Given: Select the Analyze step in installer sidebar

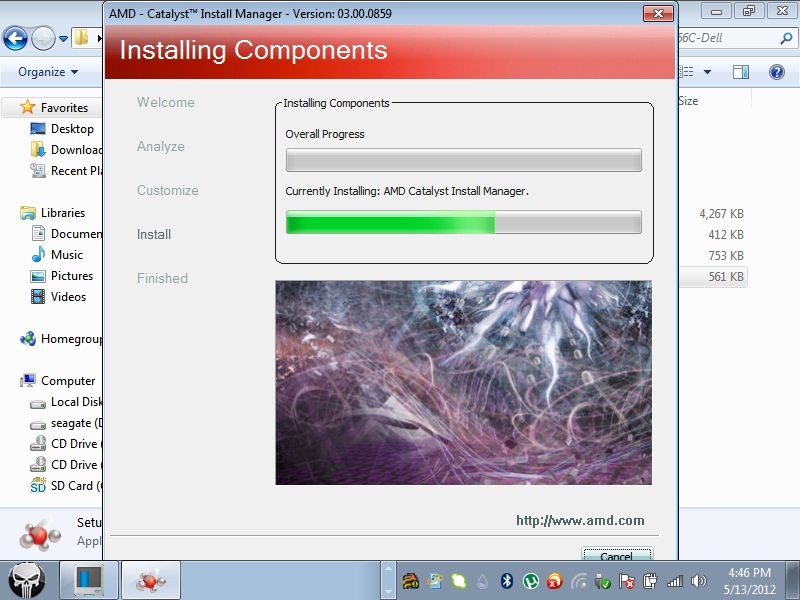Looking at the screenshot, I should 160,146.
